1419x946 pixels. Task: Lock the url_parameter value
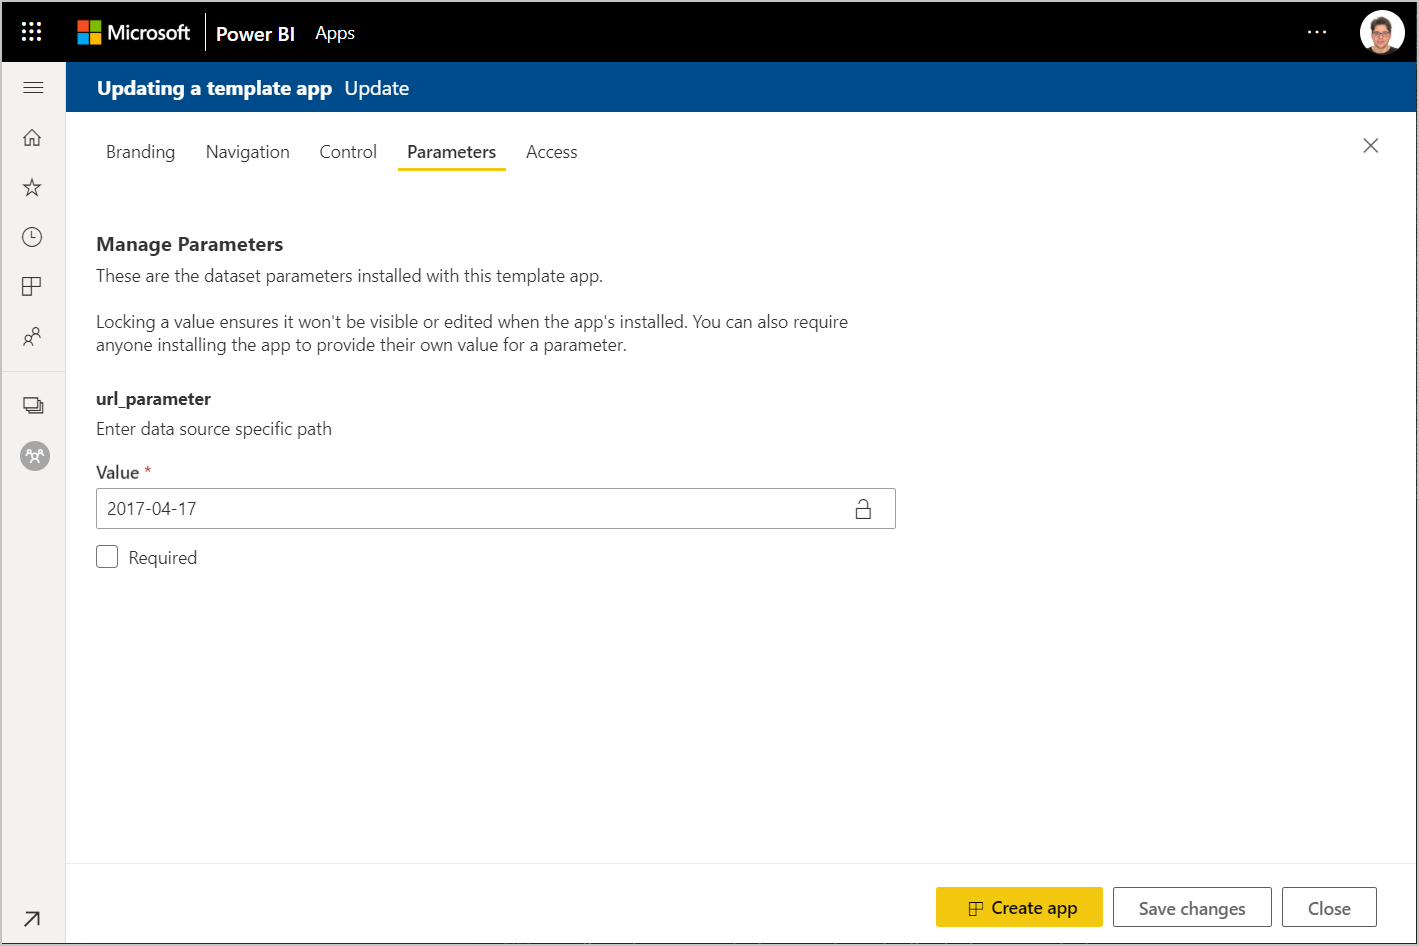(x=863, y=509)
